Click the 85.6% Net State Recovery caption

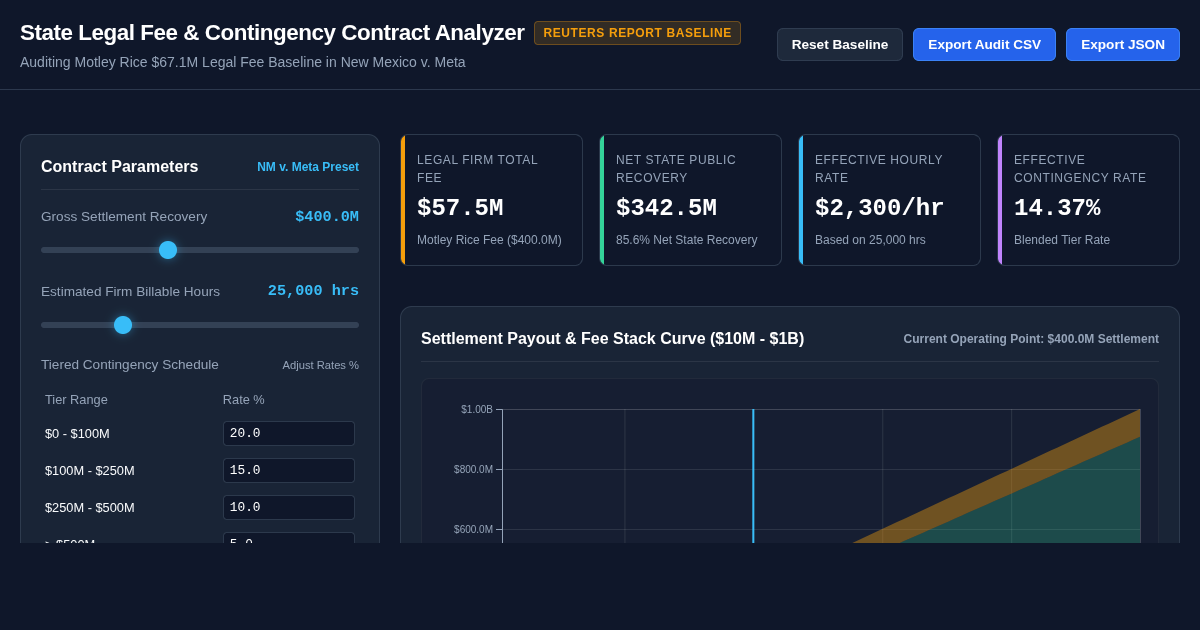[687, 240]
